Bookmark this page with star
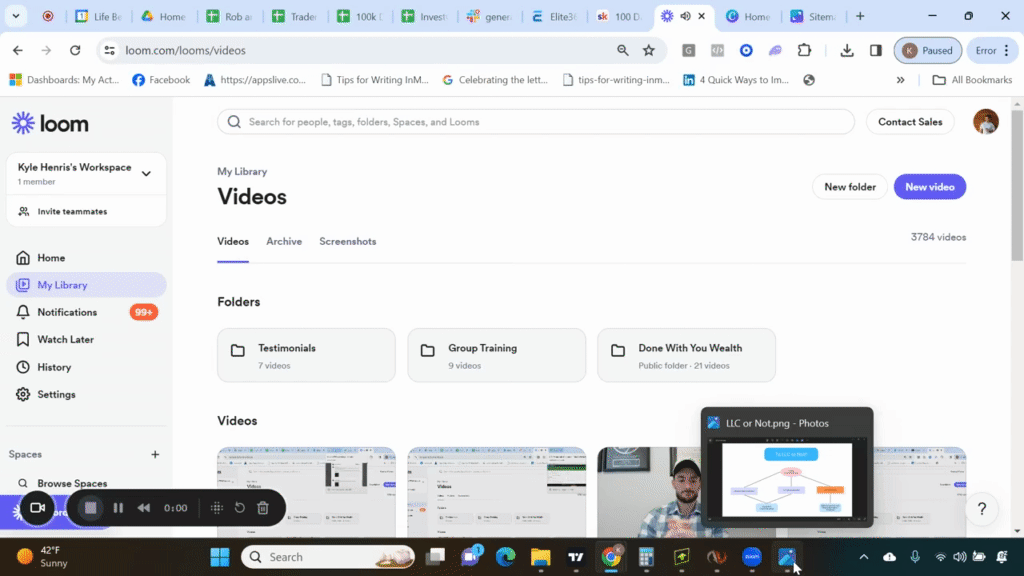The image size is (1024, 576). point(648,50)
